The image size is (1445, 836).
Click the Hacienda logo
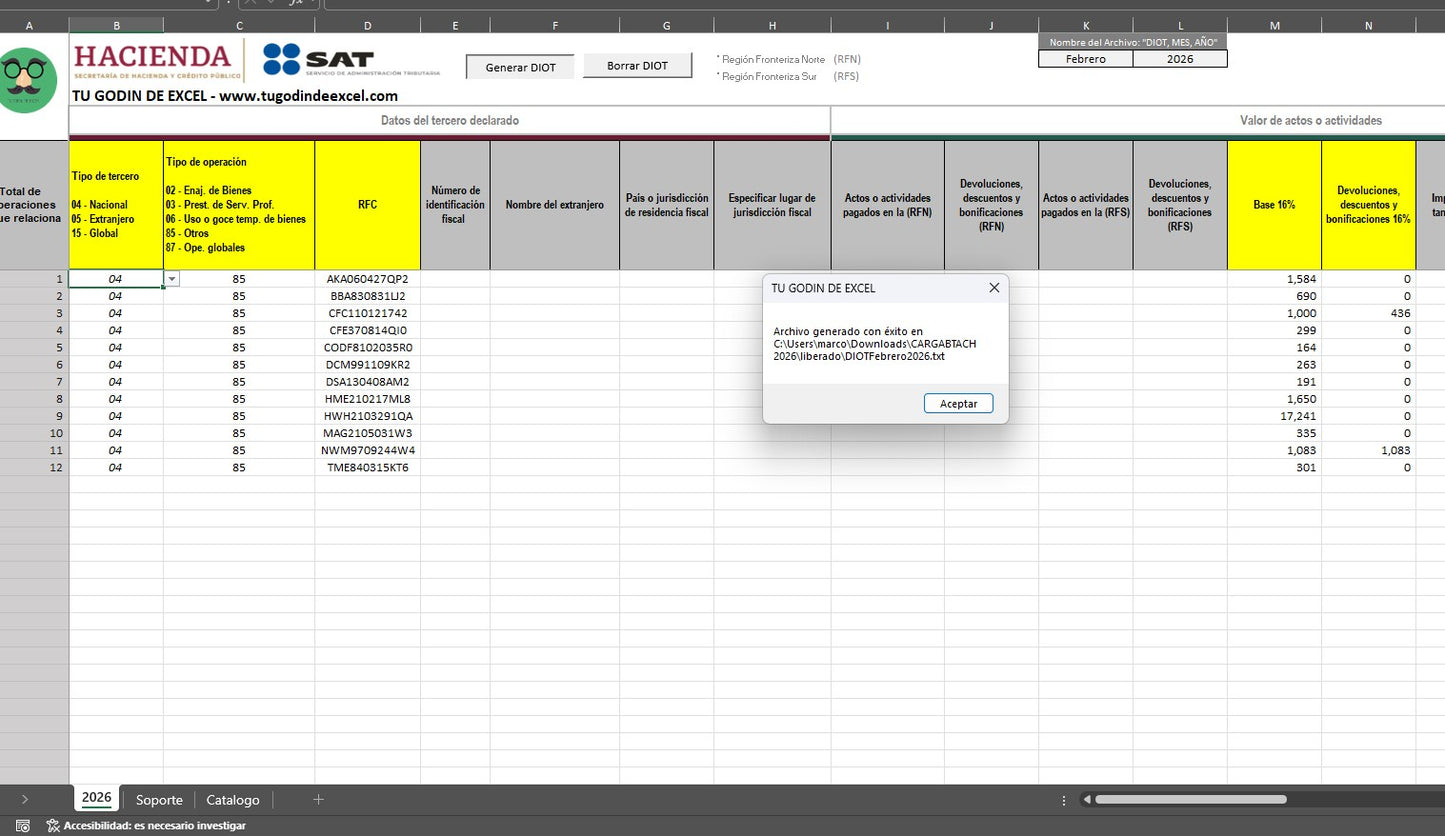[156, 59]
